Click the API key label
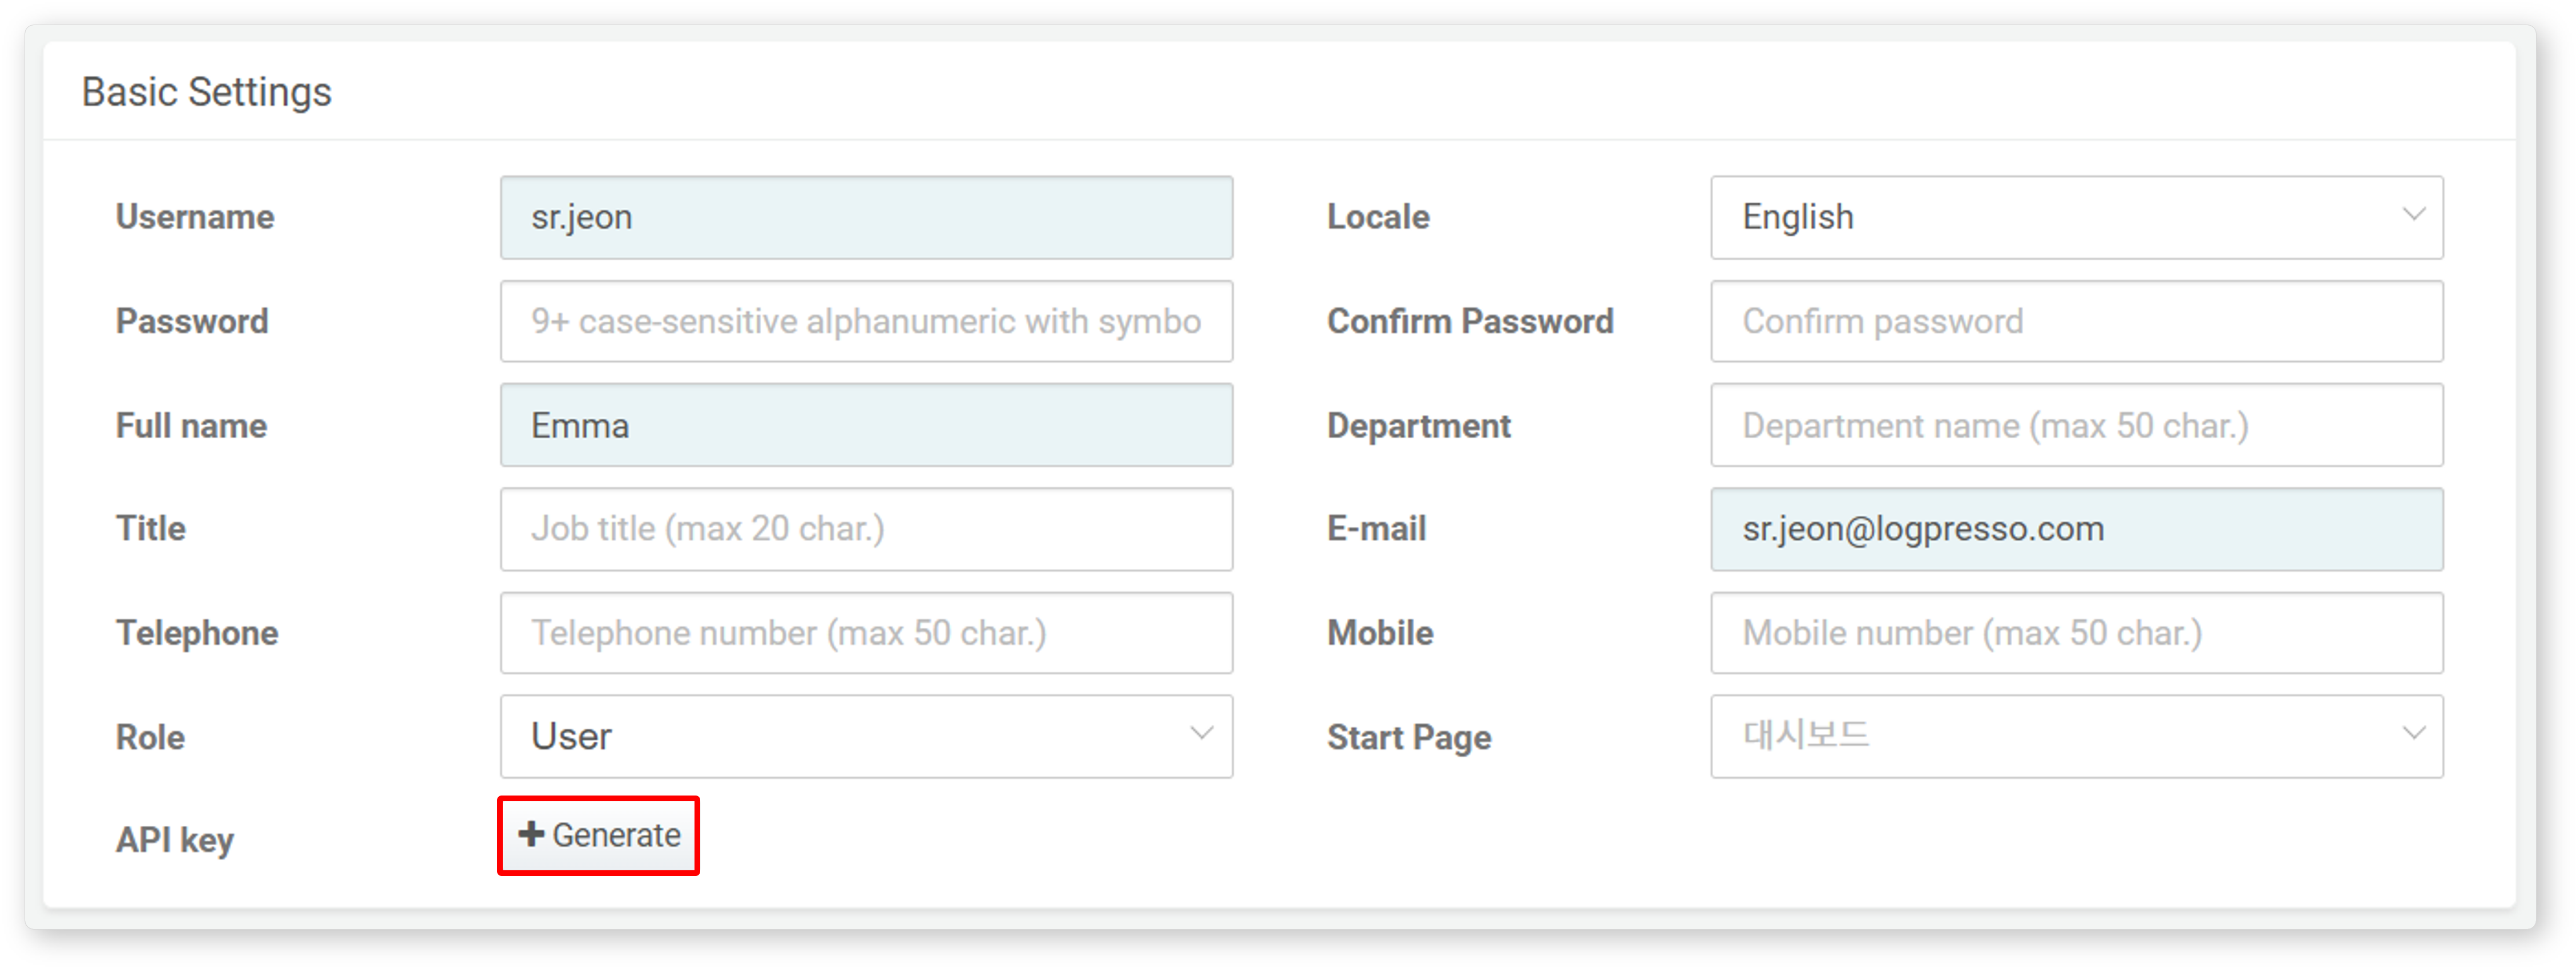 click(x=175, y=840)
